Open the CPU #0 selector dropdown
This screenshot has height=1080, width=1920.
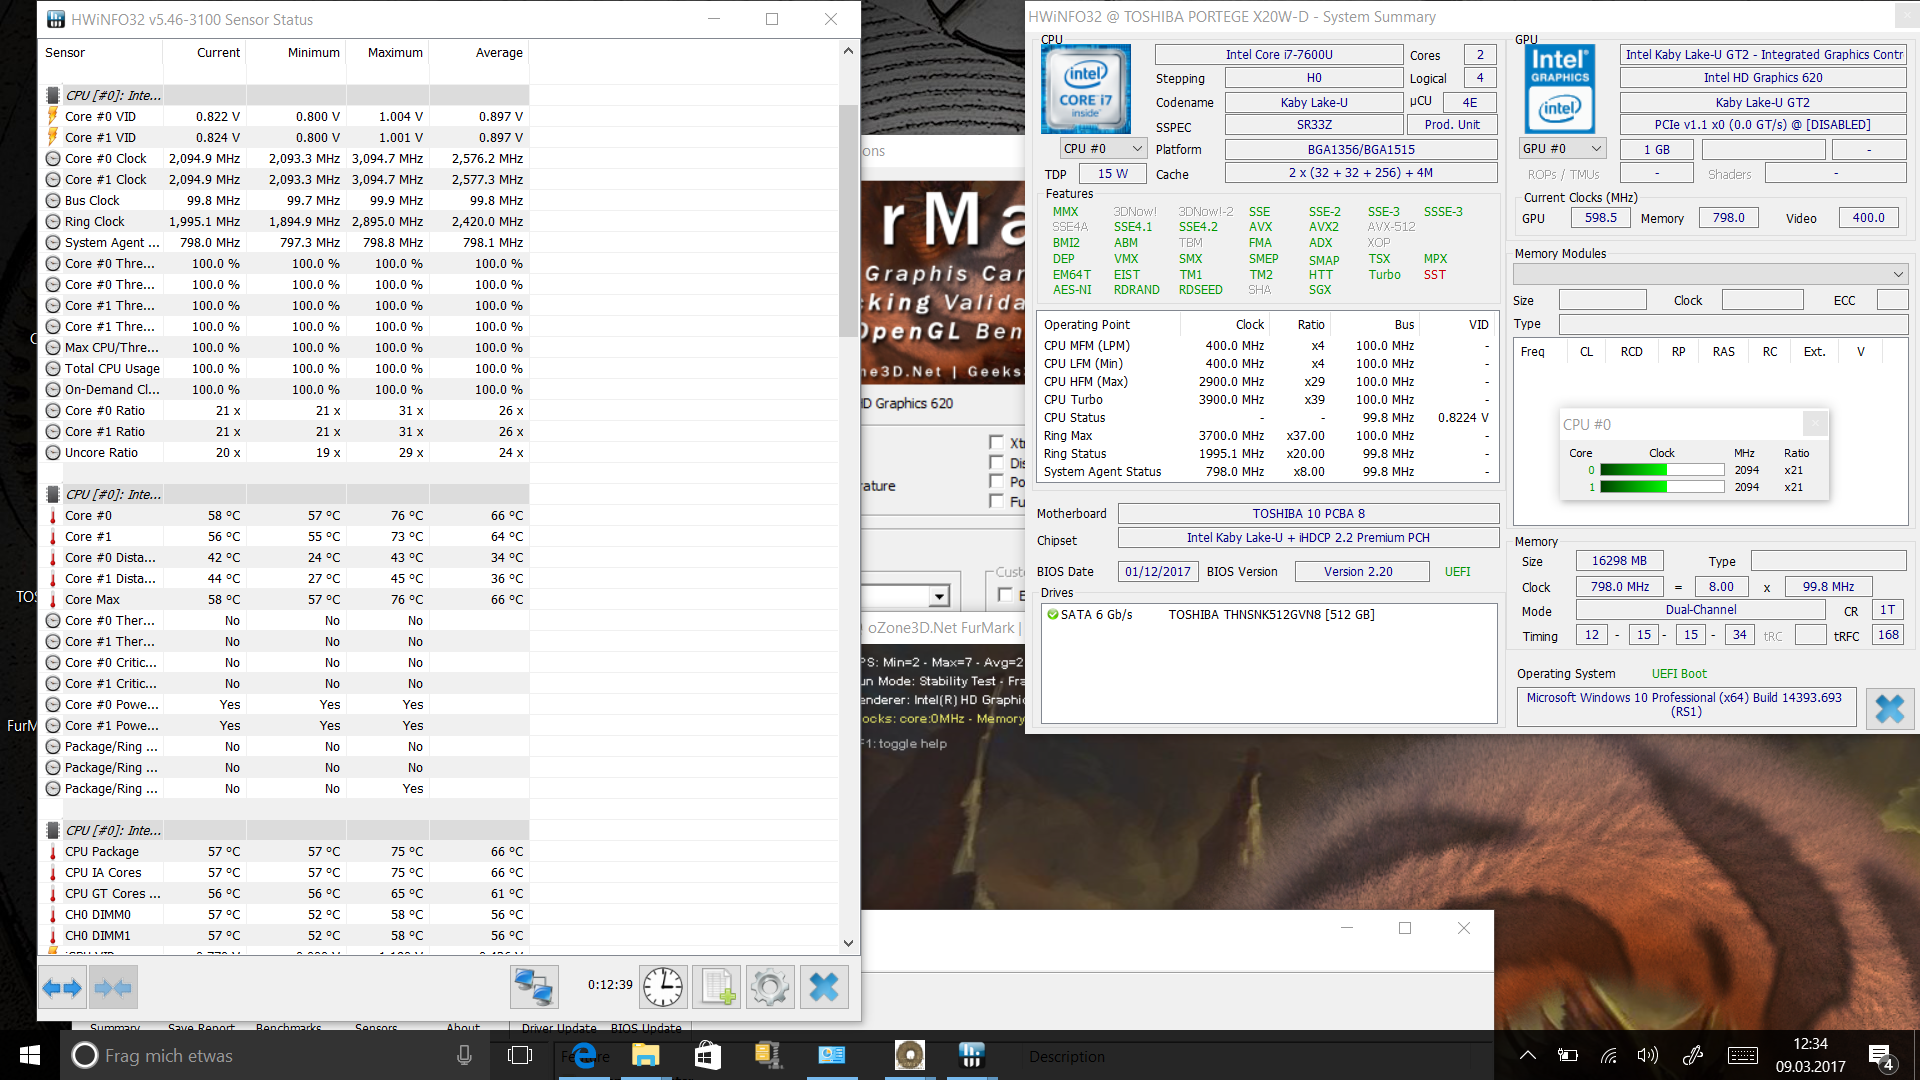tap(1103, 149)
